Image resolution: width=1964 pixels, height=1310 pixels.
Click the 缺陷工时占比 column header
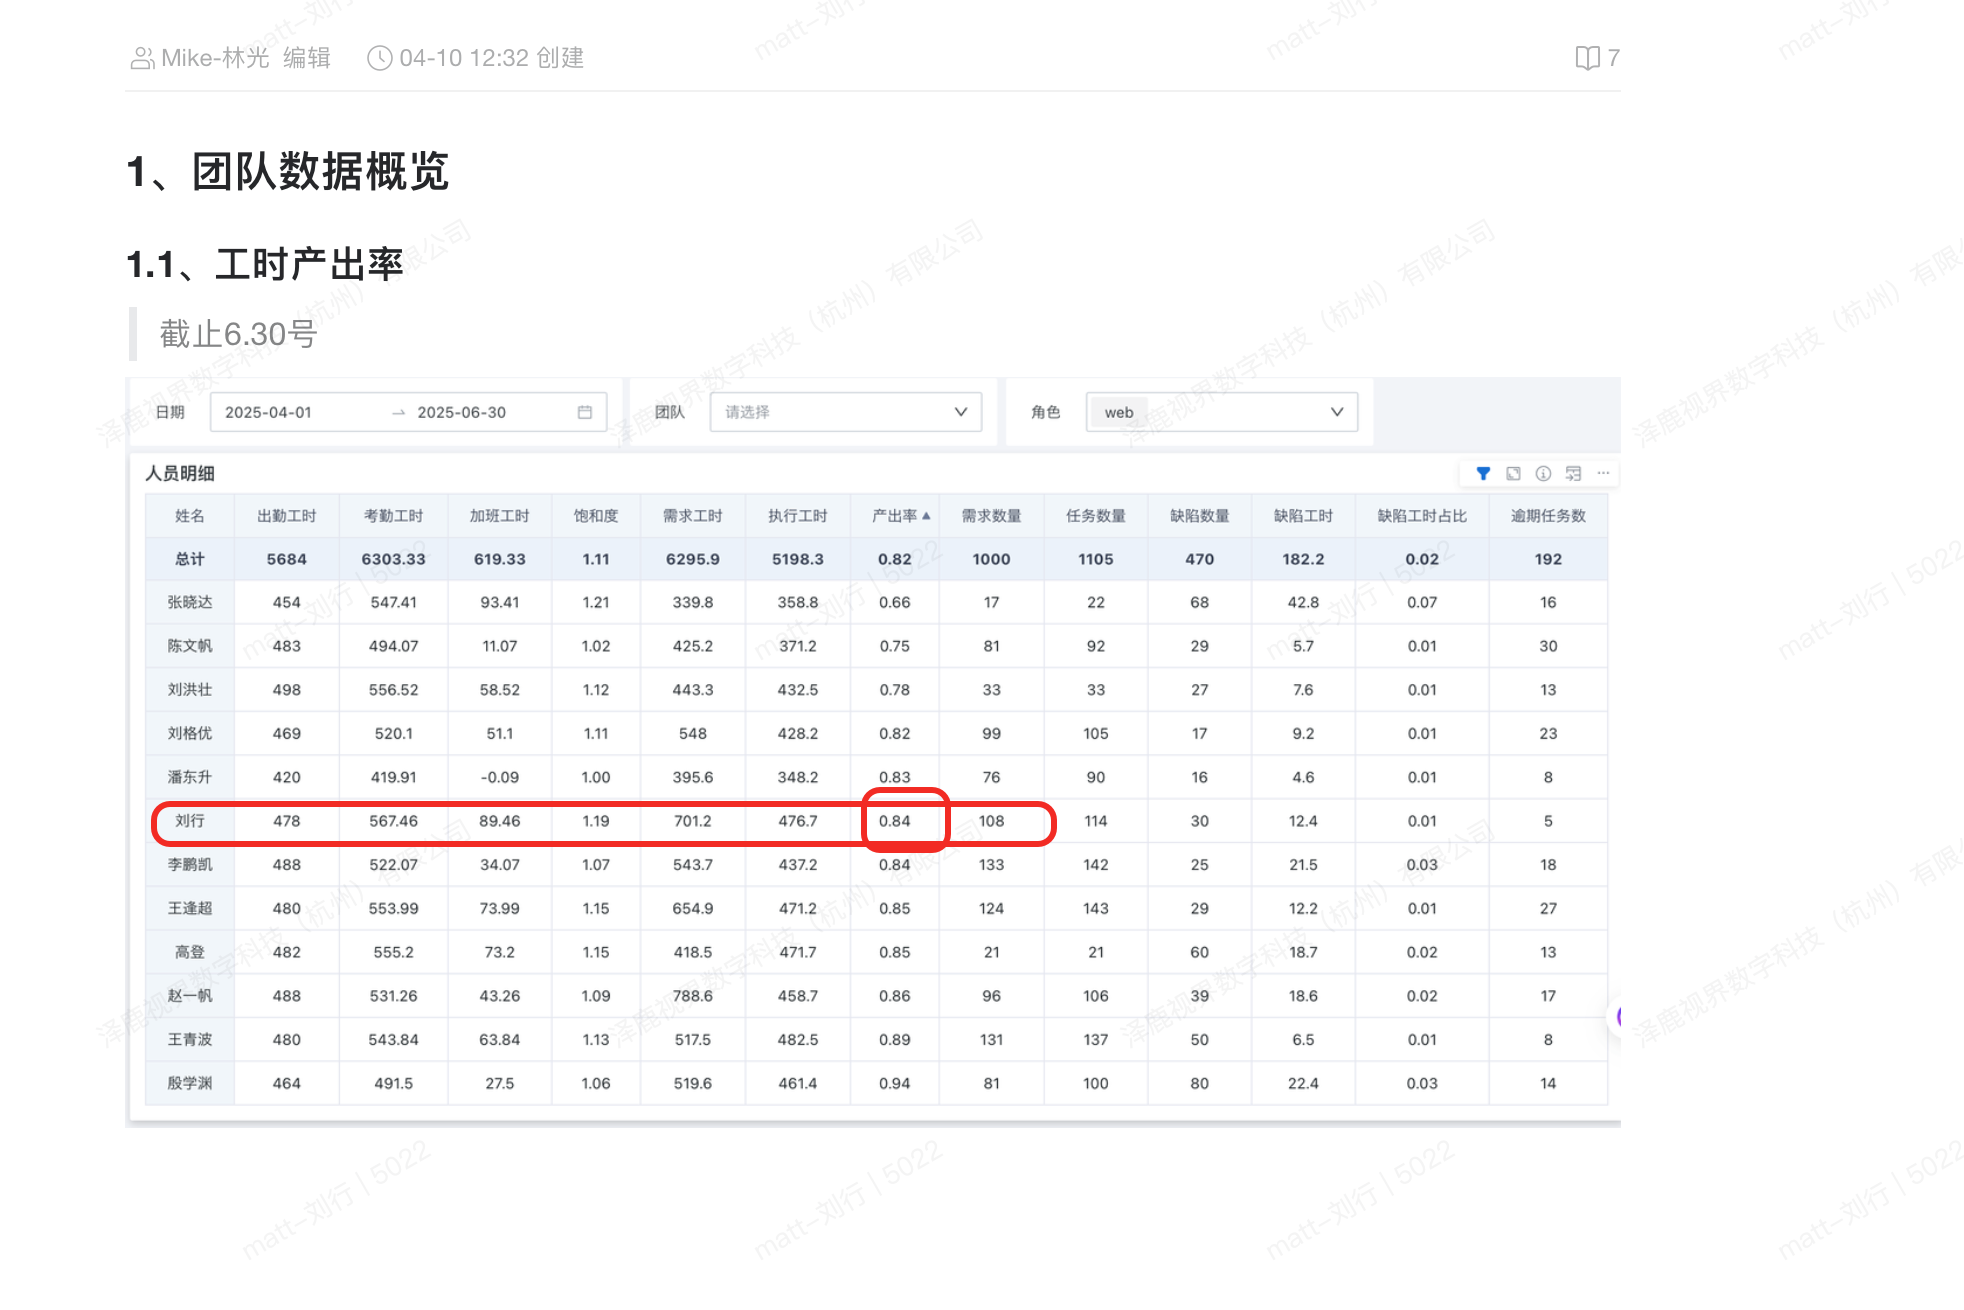(1422, 516)
